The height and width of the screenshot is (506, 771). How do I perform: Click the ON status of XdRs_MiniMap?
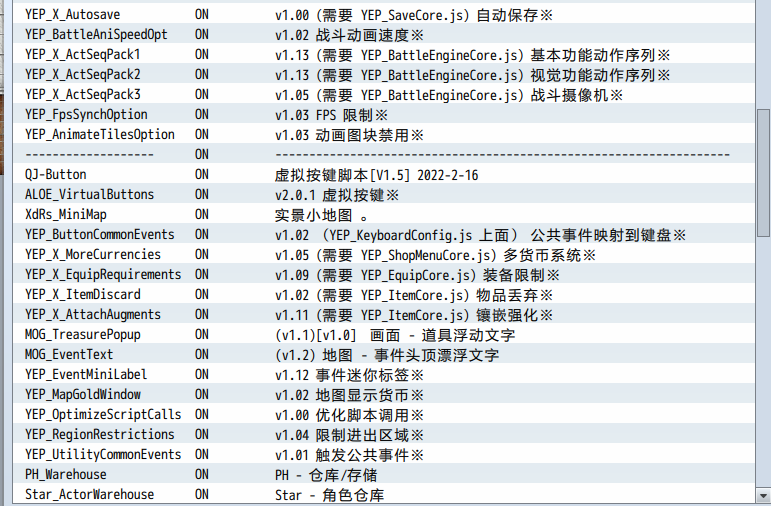(202, 215)
